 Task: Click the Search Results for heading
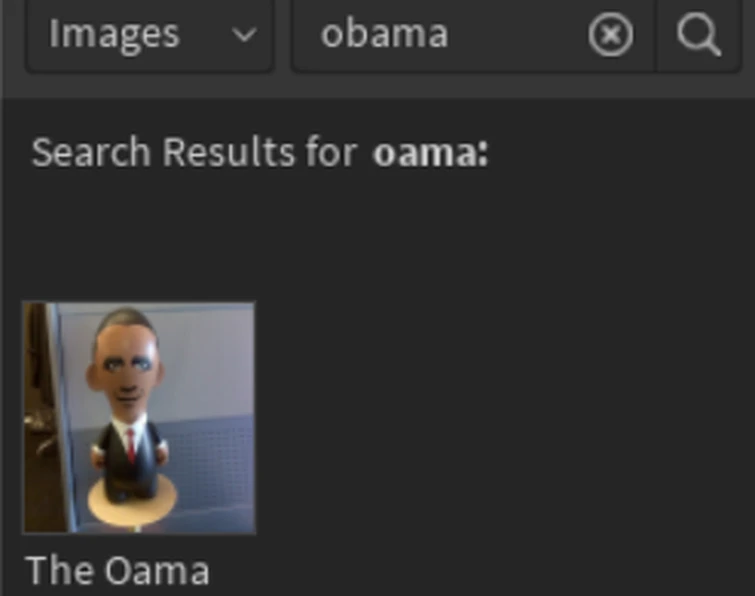(x=260, y=153)
